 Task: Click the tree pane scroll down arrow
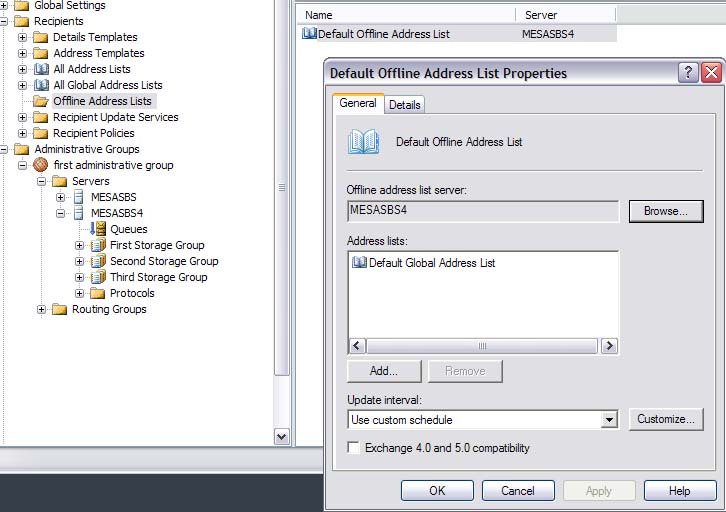[282, 437]
